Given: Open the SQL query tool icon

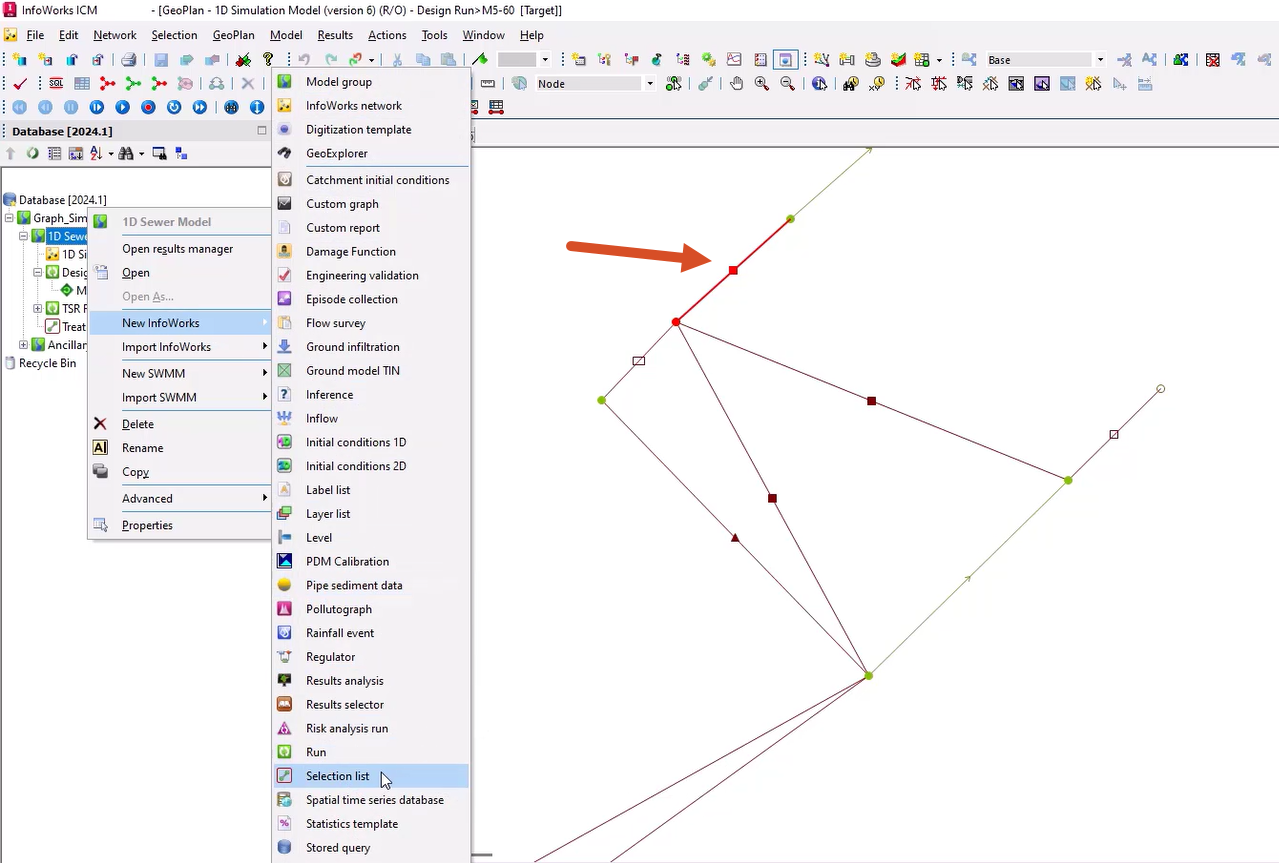Looking at the screenshot, I should point(57,84).
